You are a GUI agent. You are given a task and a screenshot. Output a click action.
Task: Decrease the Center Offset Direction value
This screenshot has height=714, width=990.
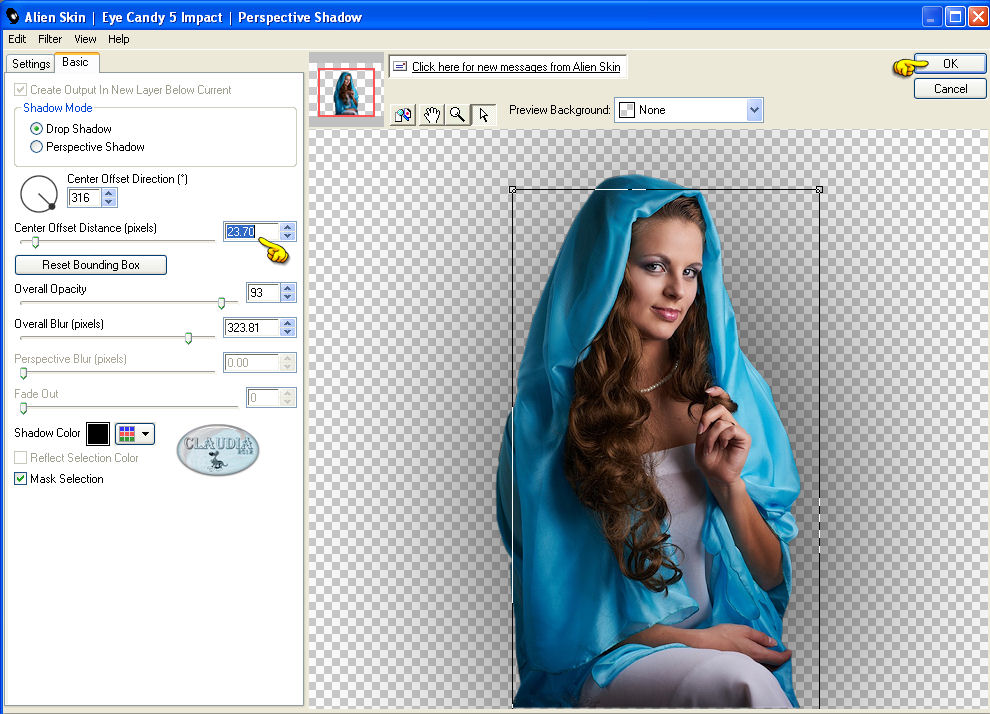(x=109, y=202)
